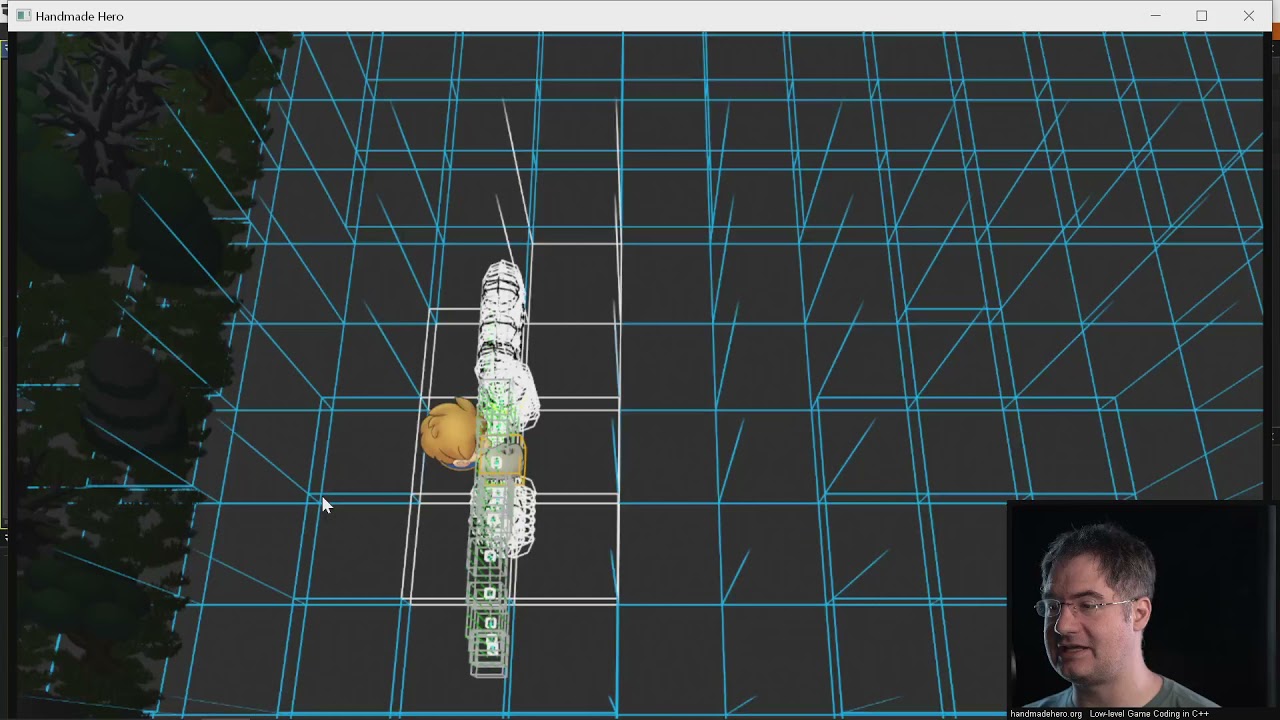Click the Handmade Hero window icon

pyautogui.click(x=23, y=16)
